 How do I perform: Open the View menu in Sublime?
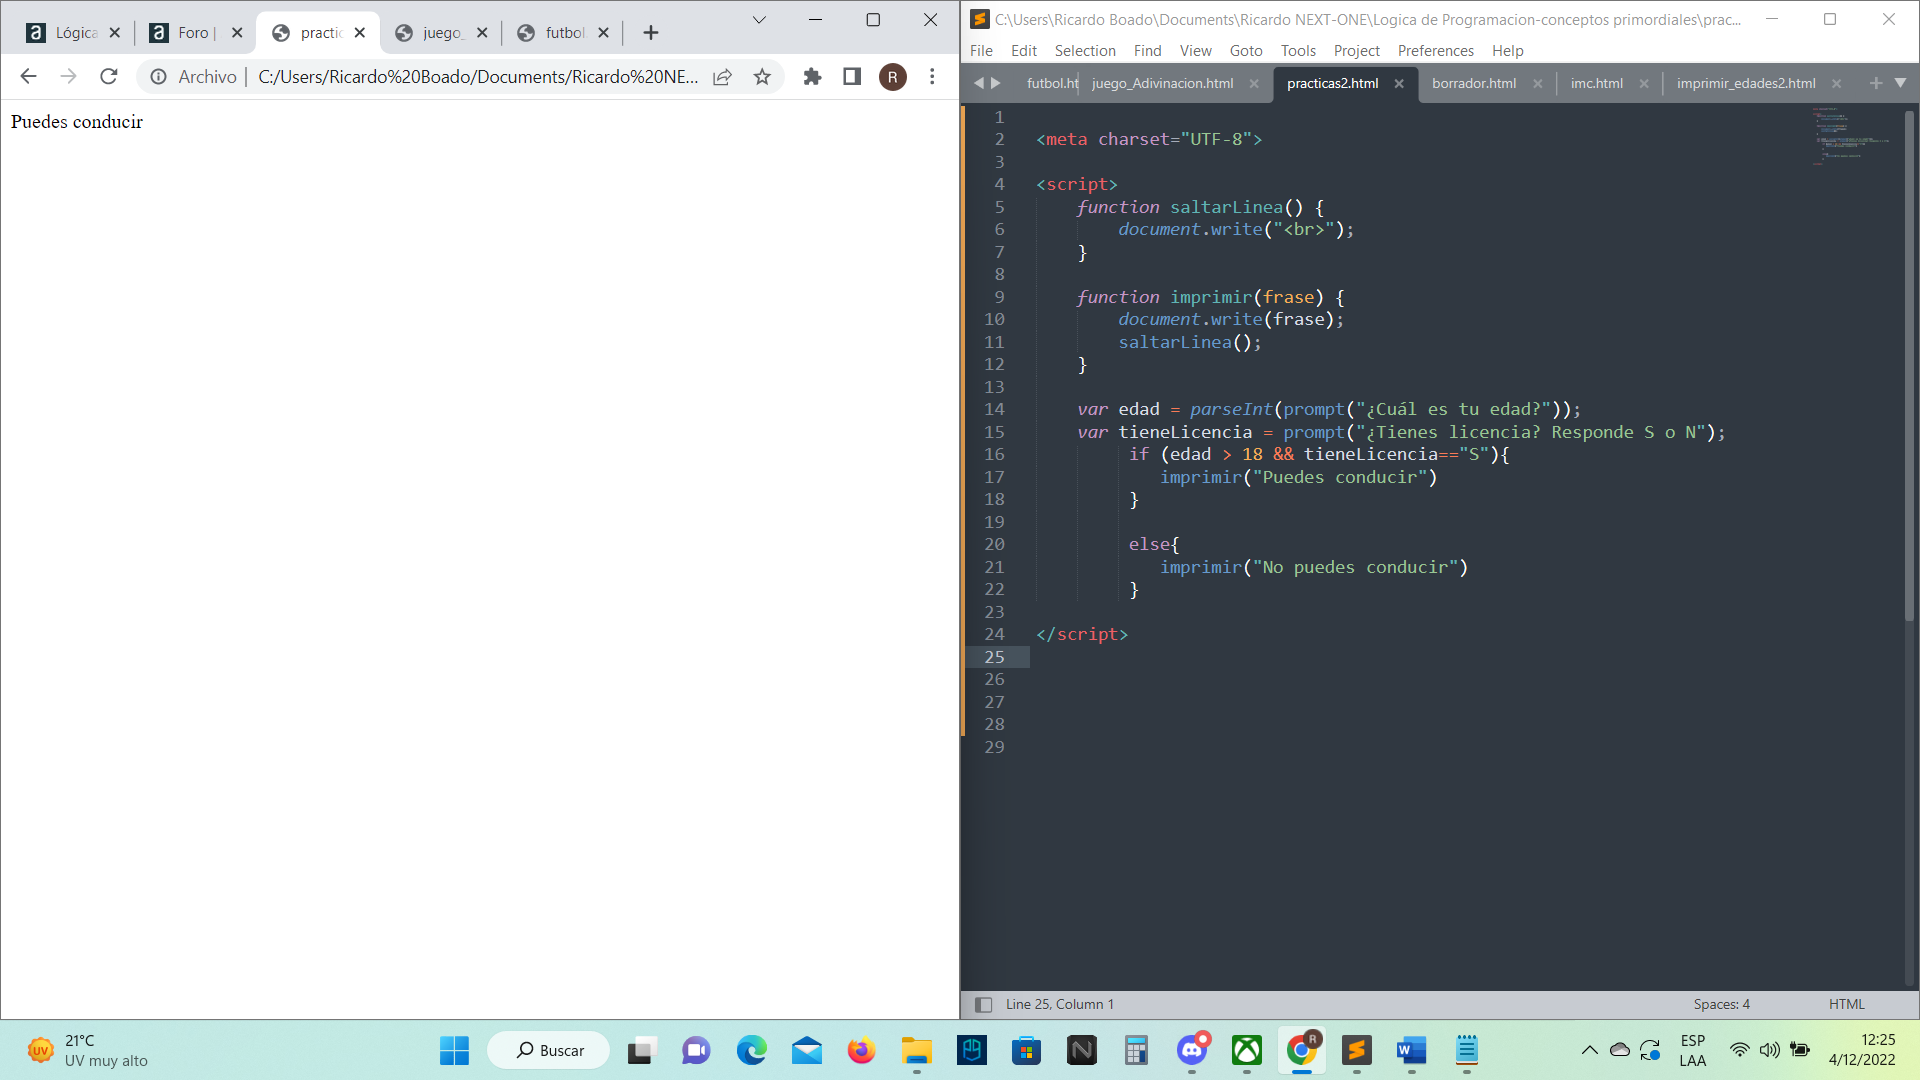click(1195, 51)
